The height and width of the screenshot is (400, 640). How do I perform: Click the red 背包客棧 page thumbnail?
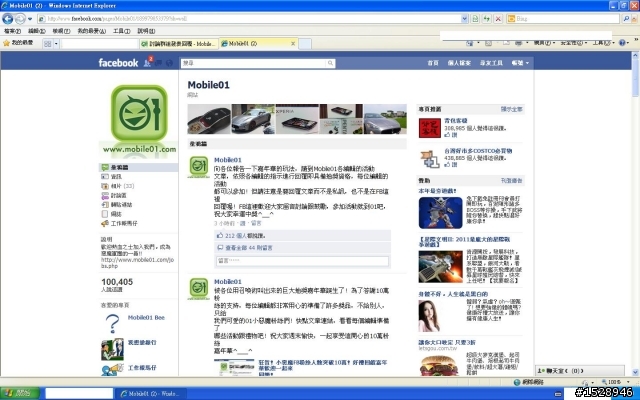tap(430, 128)
